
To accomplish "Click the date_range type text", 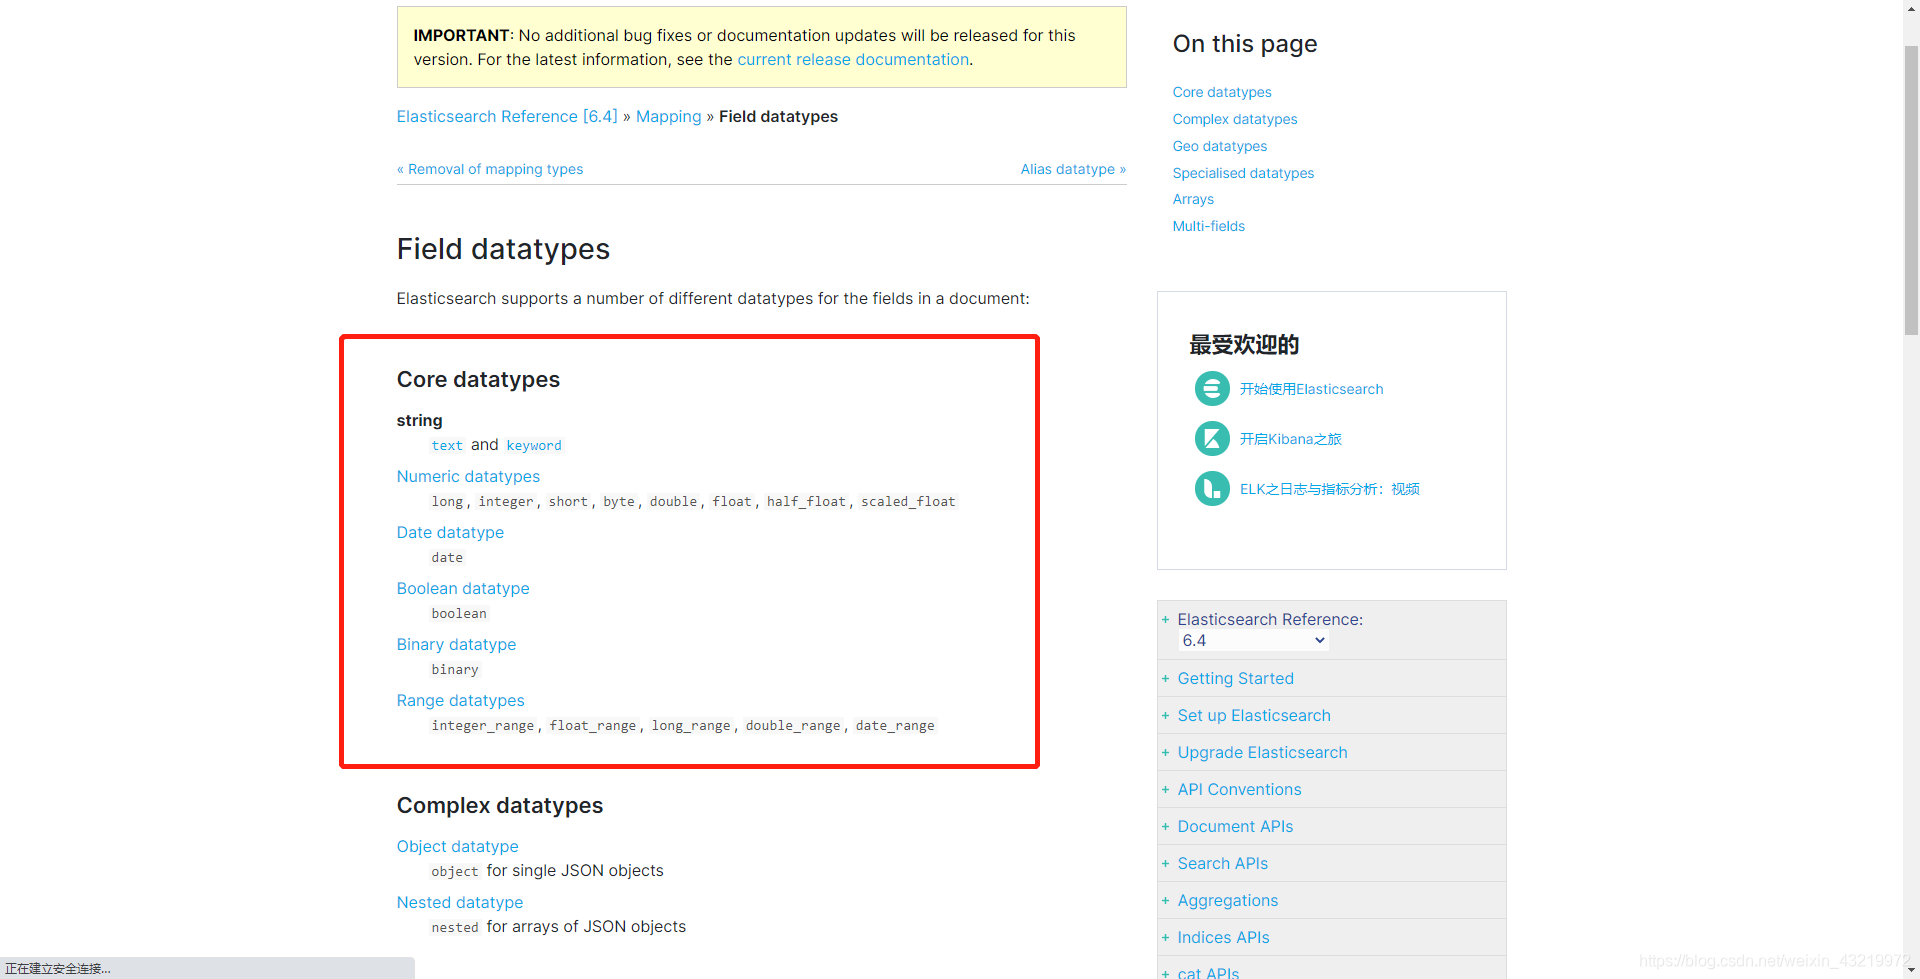I will pyautogui.click(x=895, y=725).
